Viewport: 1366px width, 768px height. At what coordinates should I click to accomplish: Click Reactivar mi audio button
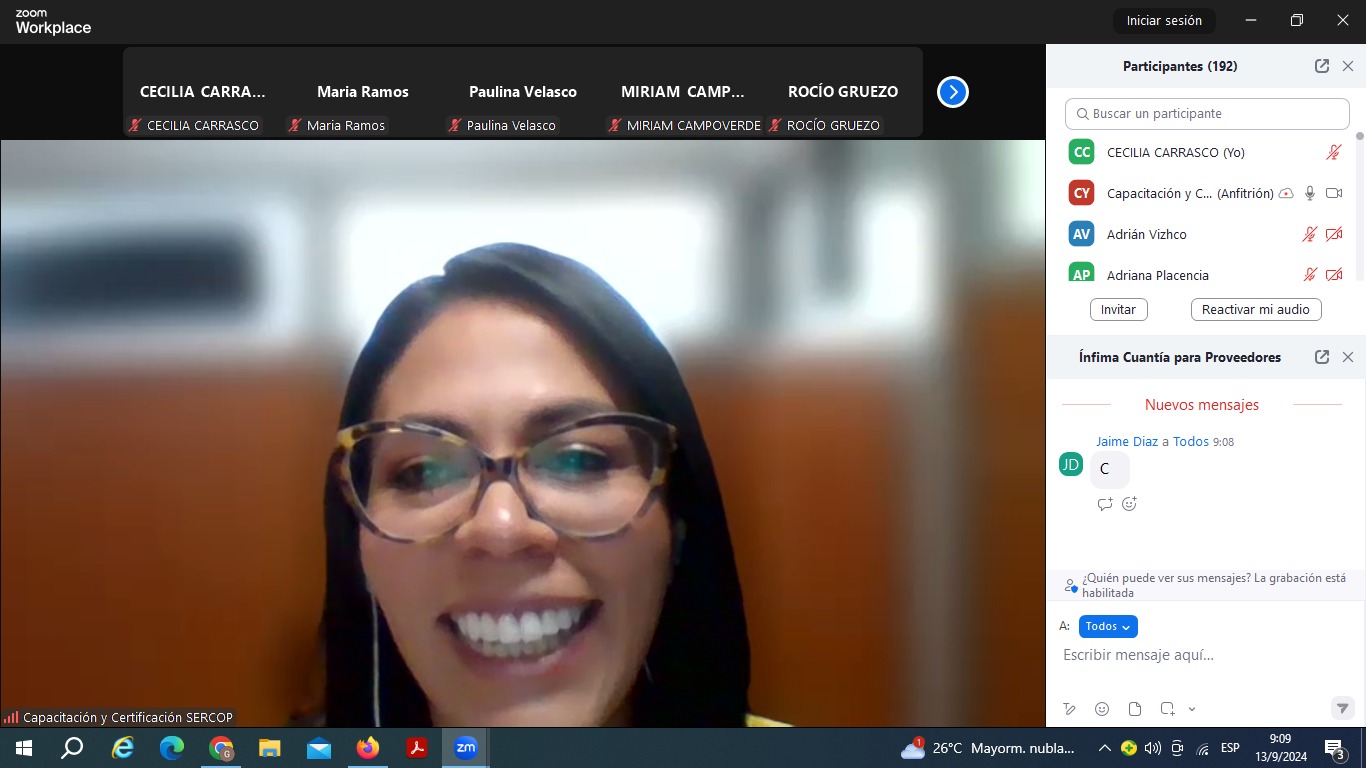pyautogui.click(x=1255, y=309)
